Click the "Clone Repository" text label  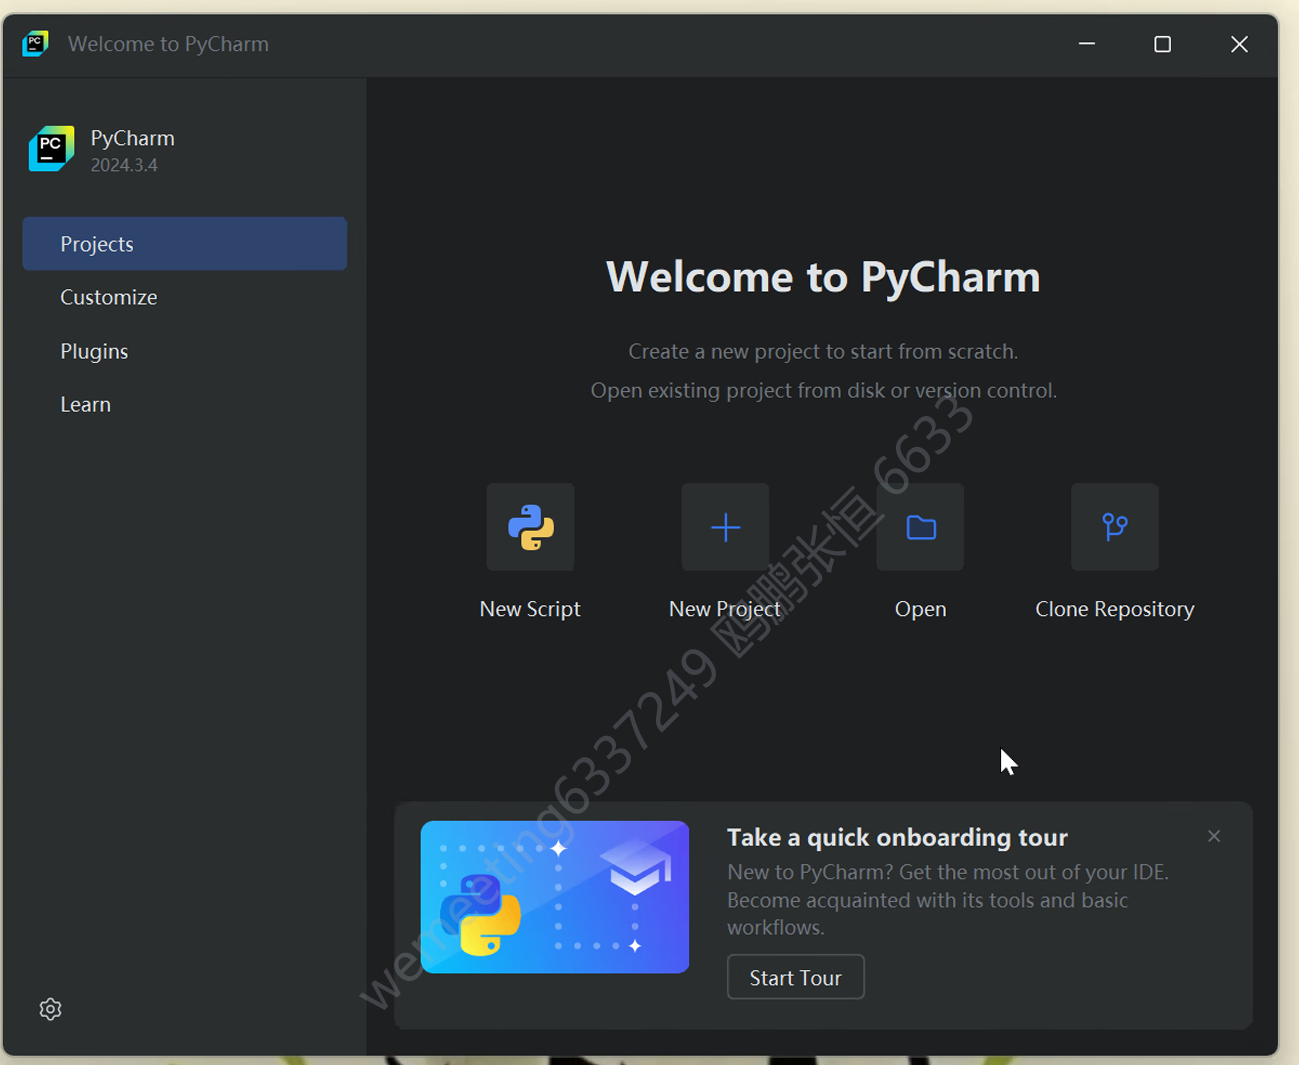pyautogui.click(x=1114, y=609)
